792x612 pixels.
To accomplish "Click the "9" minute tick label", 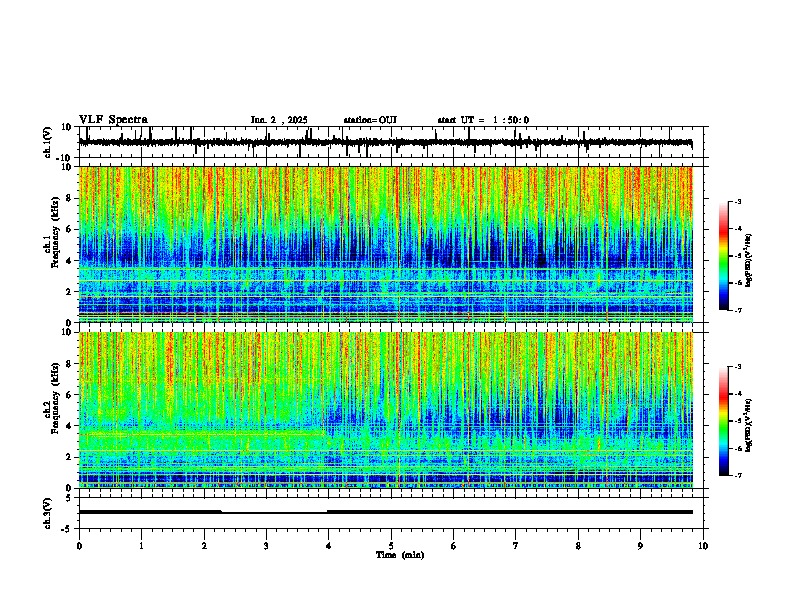I will point(640,546).
